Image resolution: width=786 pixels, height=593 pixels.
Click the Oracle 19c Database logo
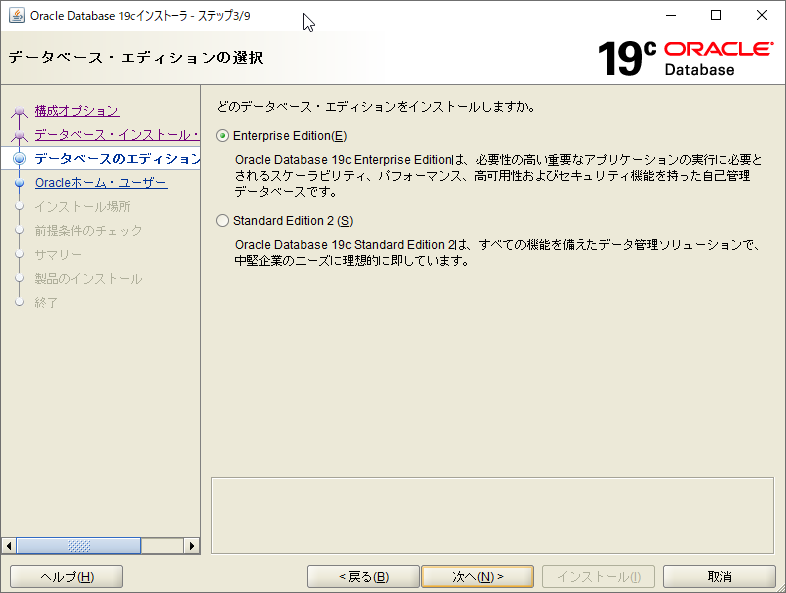coord(685,58)
